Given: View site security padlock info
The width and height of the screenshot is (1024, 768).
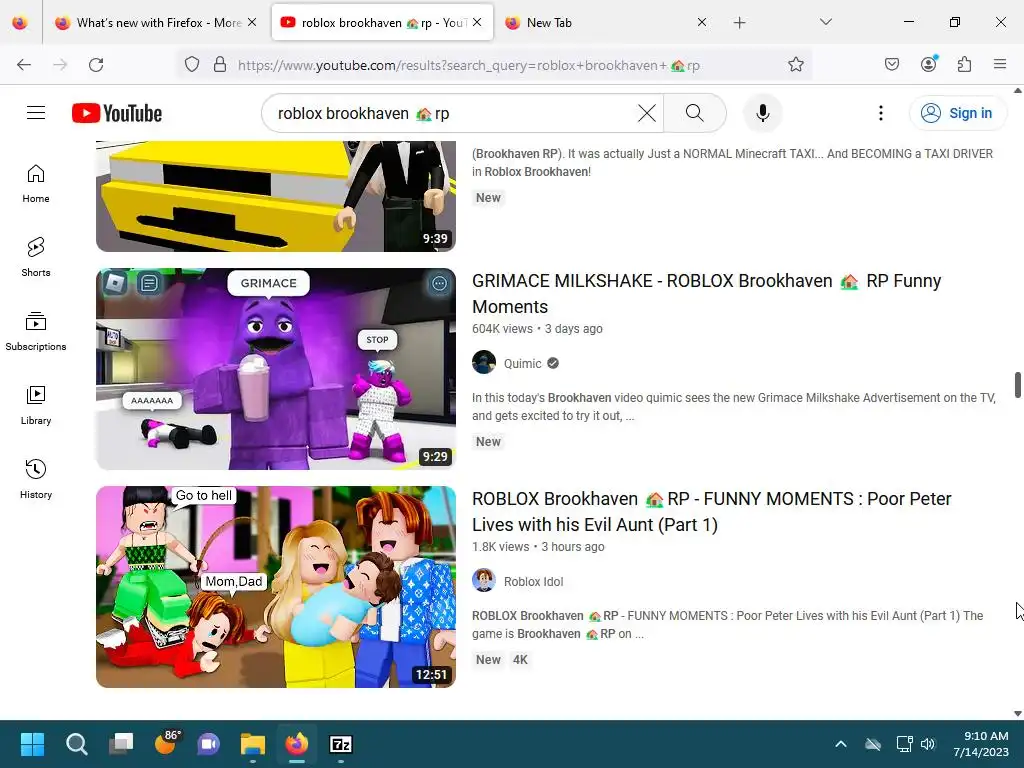Looking at the screenshot, I should coord(220,65).
